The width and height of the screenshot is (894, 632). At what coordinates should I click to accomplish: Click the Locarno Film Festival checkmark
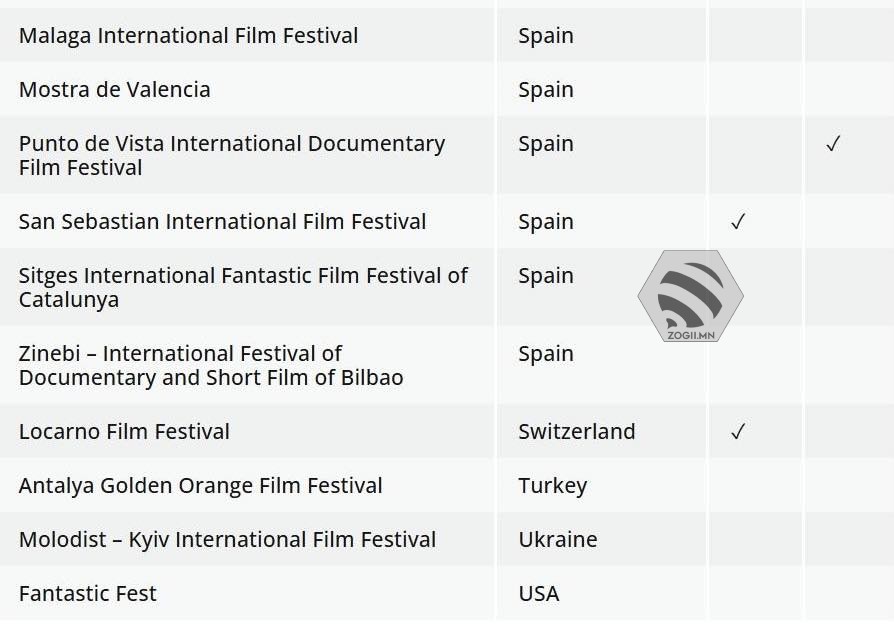738,432
